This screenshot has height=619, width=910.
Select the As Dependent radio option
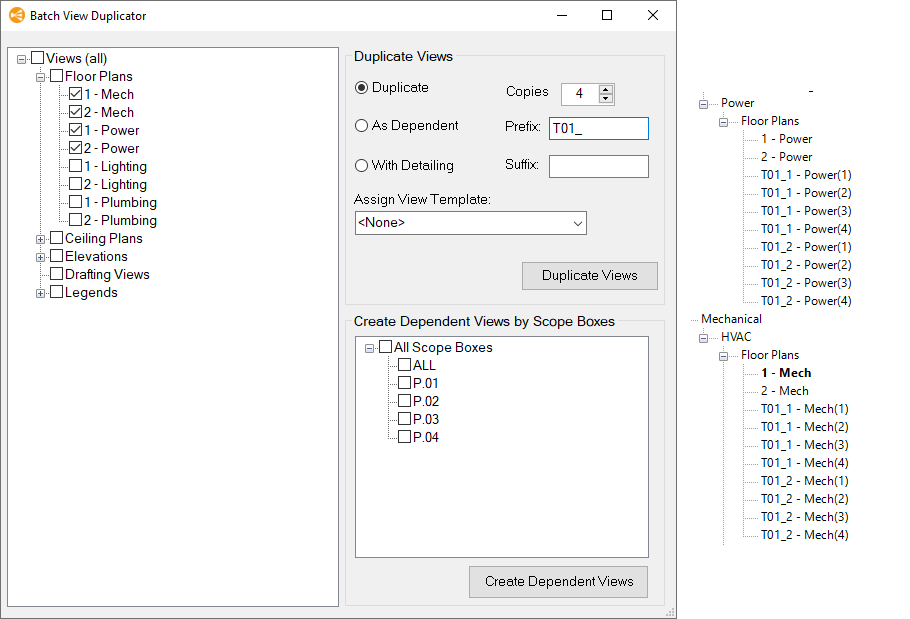[x=362, y=126]
